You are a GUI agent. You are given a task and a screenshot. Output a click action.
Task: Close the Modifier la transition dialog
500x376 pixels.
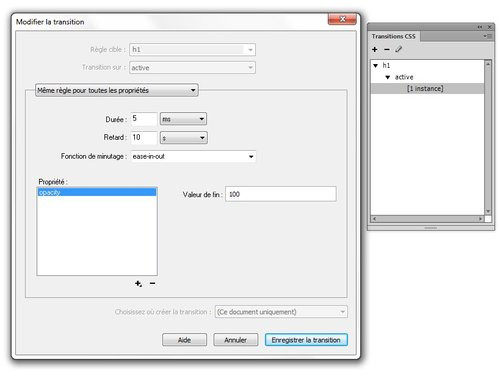[x=342, y=19]
